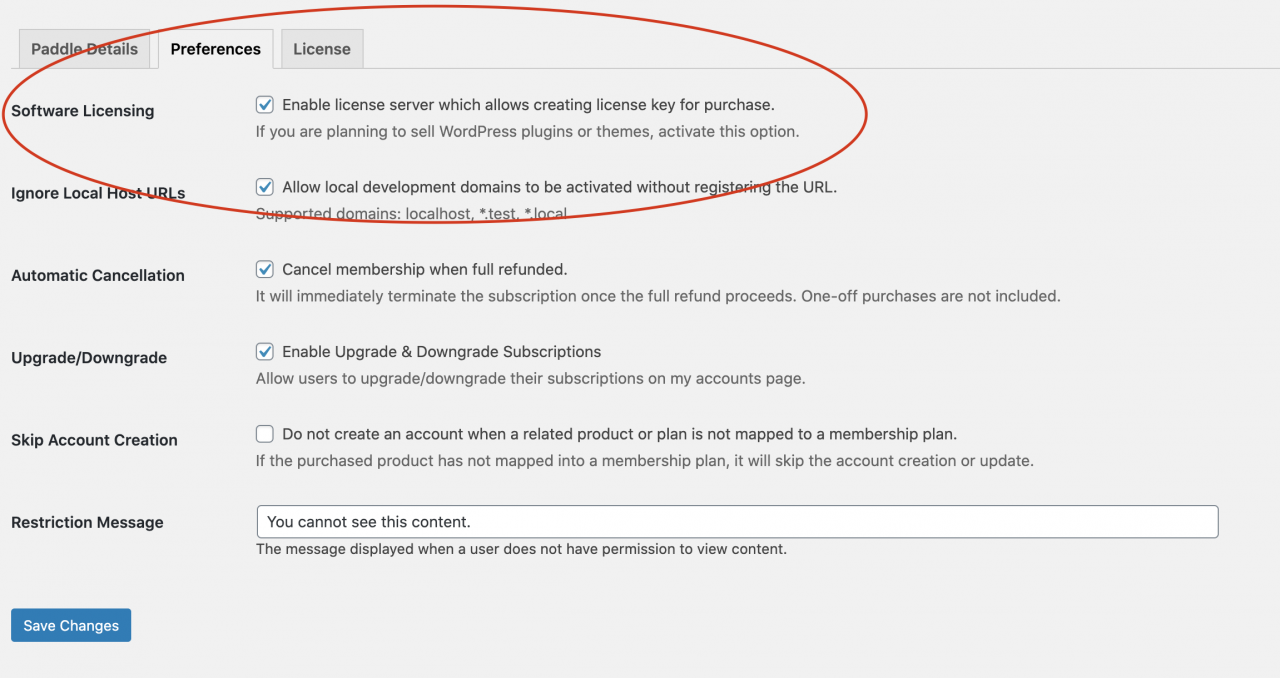The height and width of the screenshot is (678, 1280).
Task: Toggle the Ignore Local Host URLs checkbox
Action: pyautogui.click(x=265, y=187)
